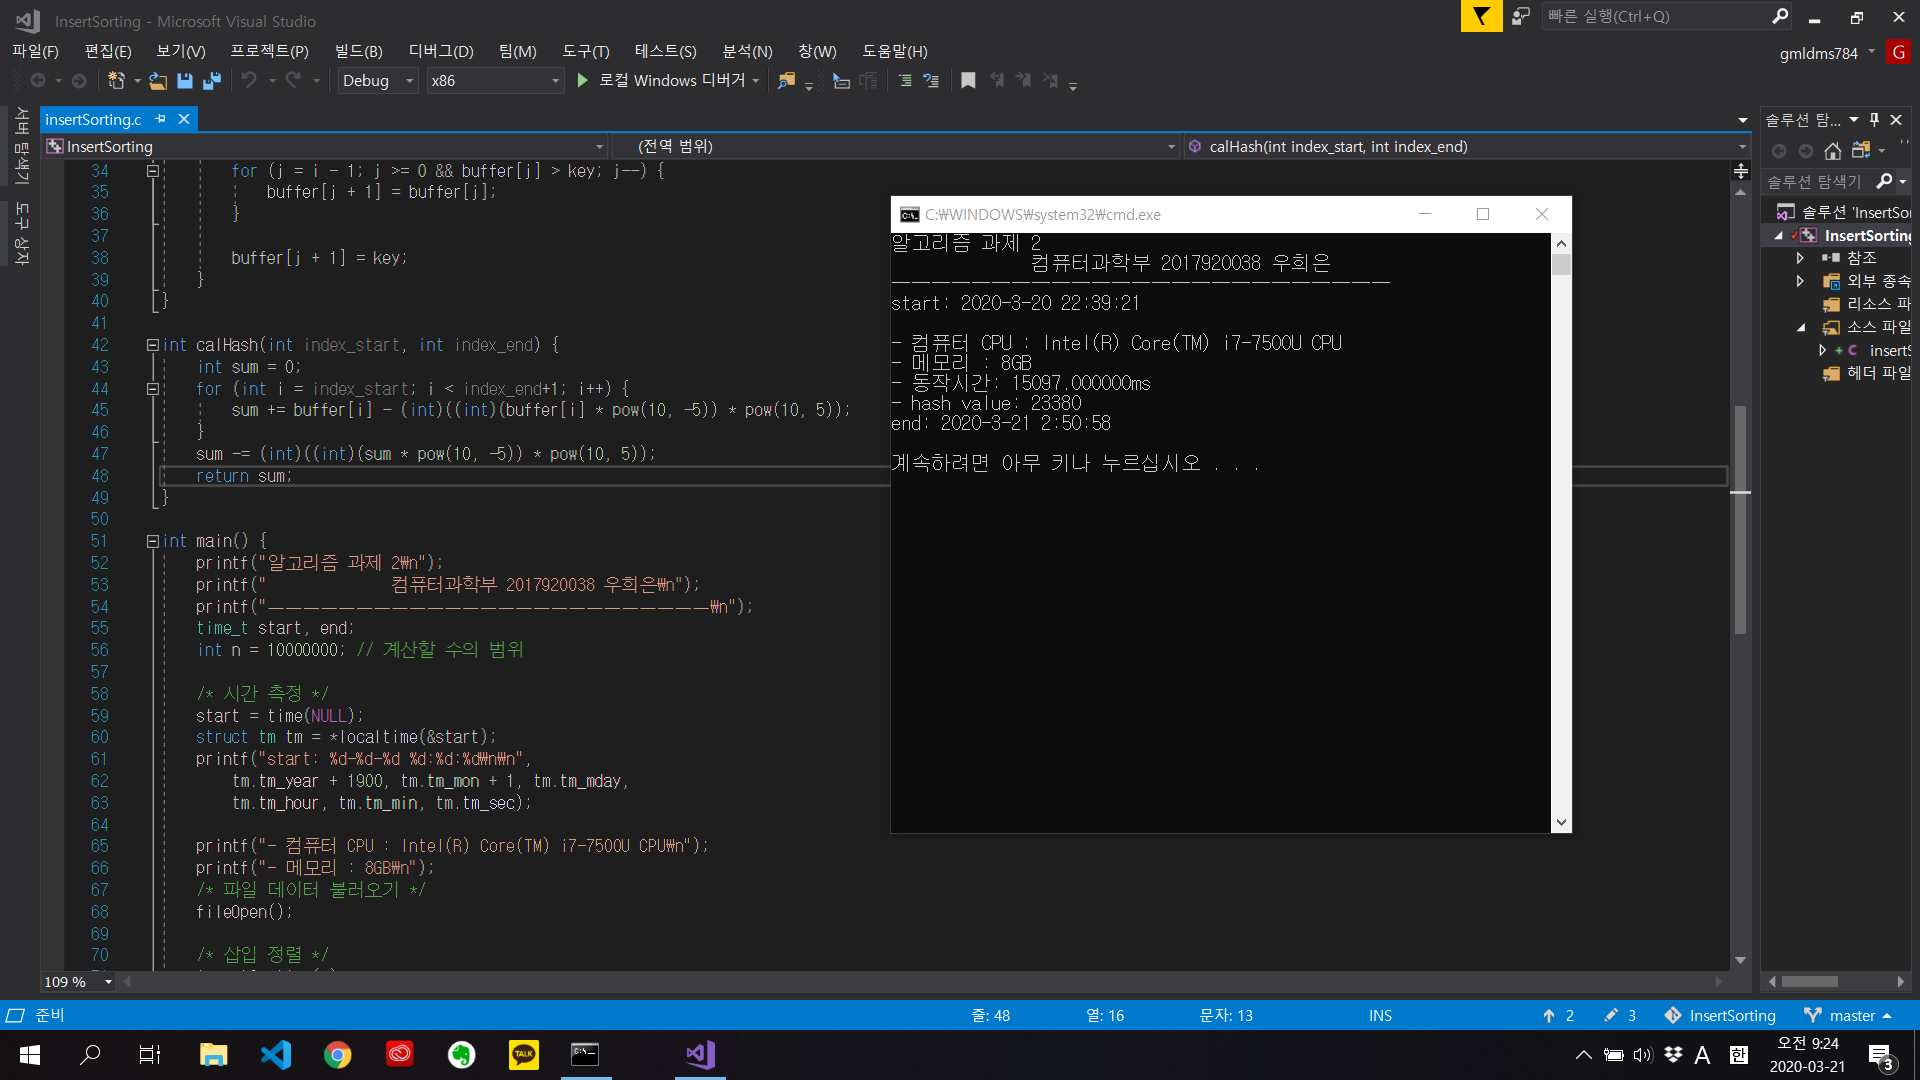
Task: Collapse the calHash function outline toggle
Action: pyautogui.click(x=152, y=345)
